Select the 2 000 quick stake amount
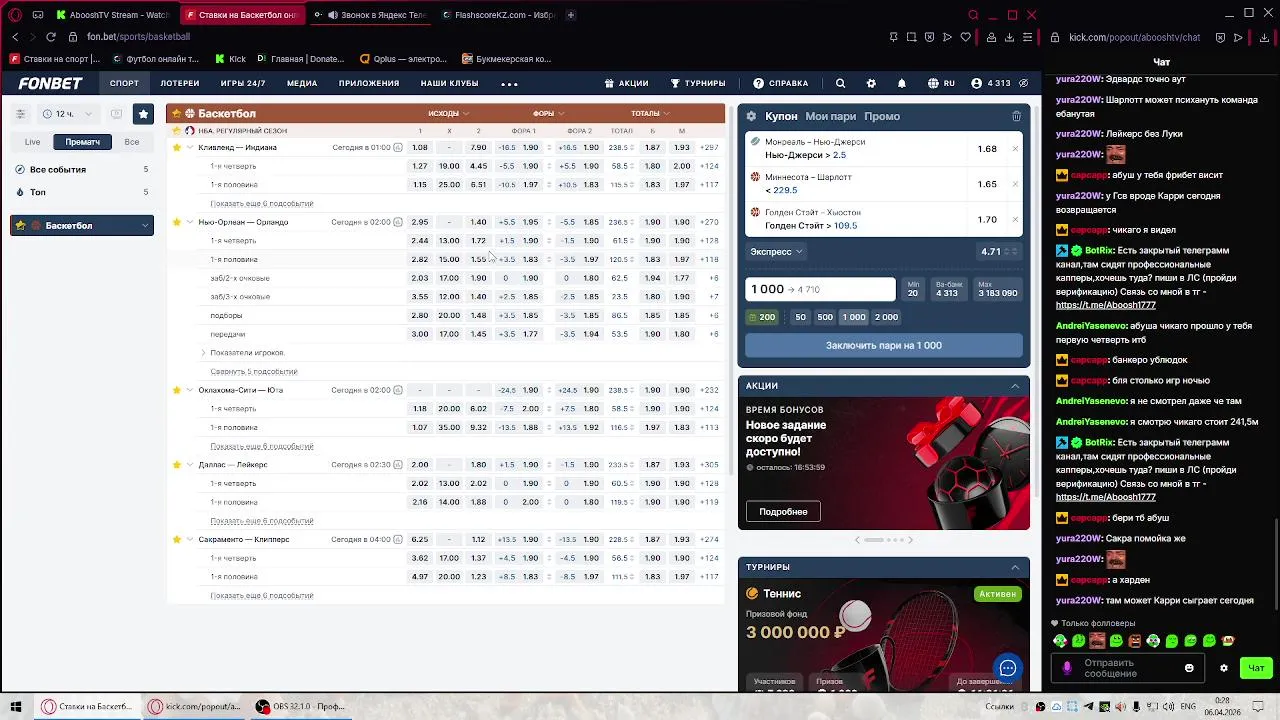This screenshot has height=720, width=1280. tap(886, 317)
